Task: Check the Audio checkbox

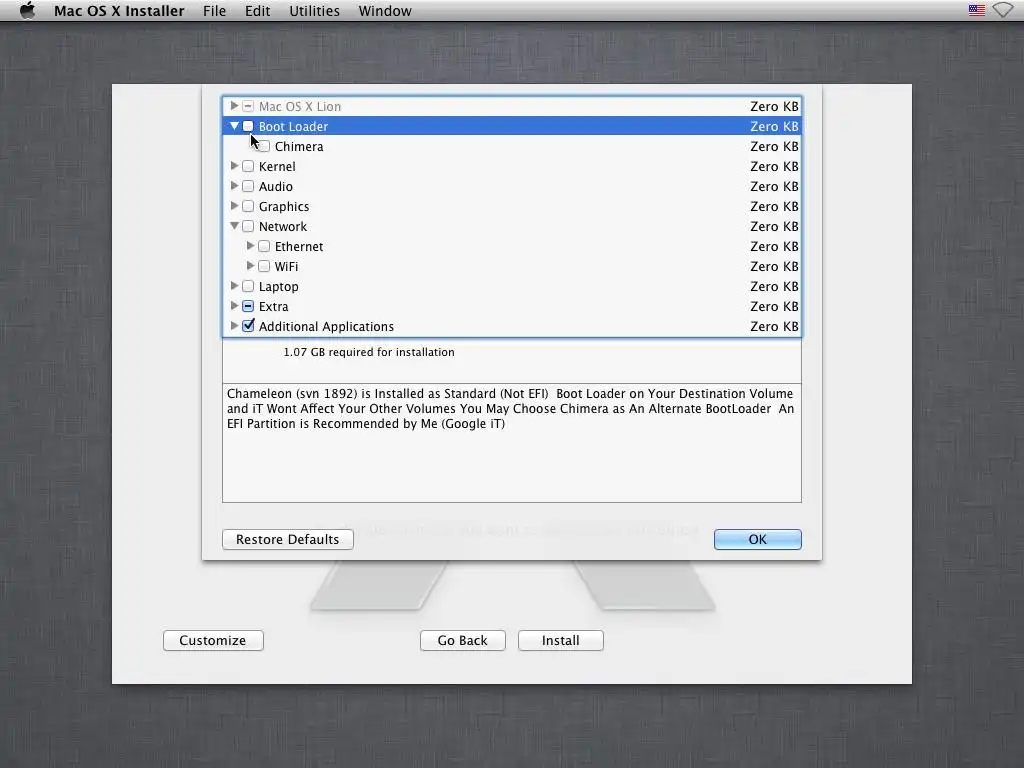Action: 248,186
